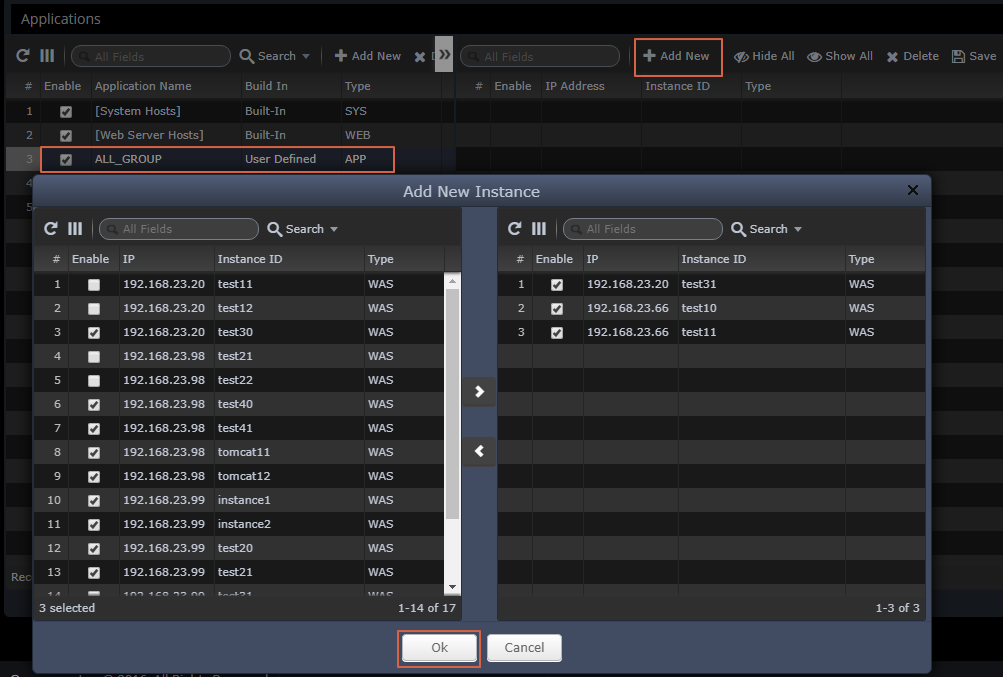Refresh the right instance list in dialog

click(514, 229)
